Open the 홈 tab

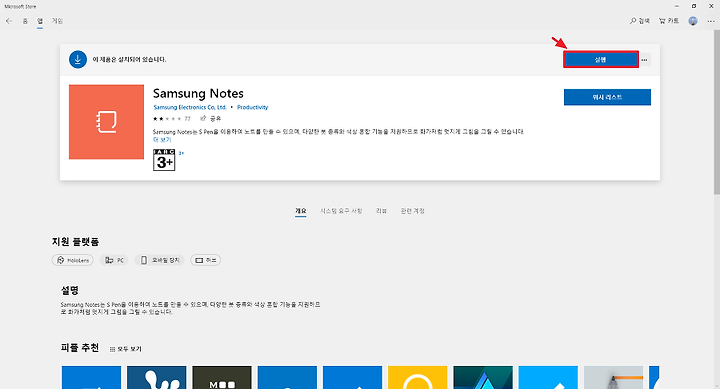pyautogui.click(x=25, y=21)
